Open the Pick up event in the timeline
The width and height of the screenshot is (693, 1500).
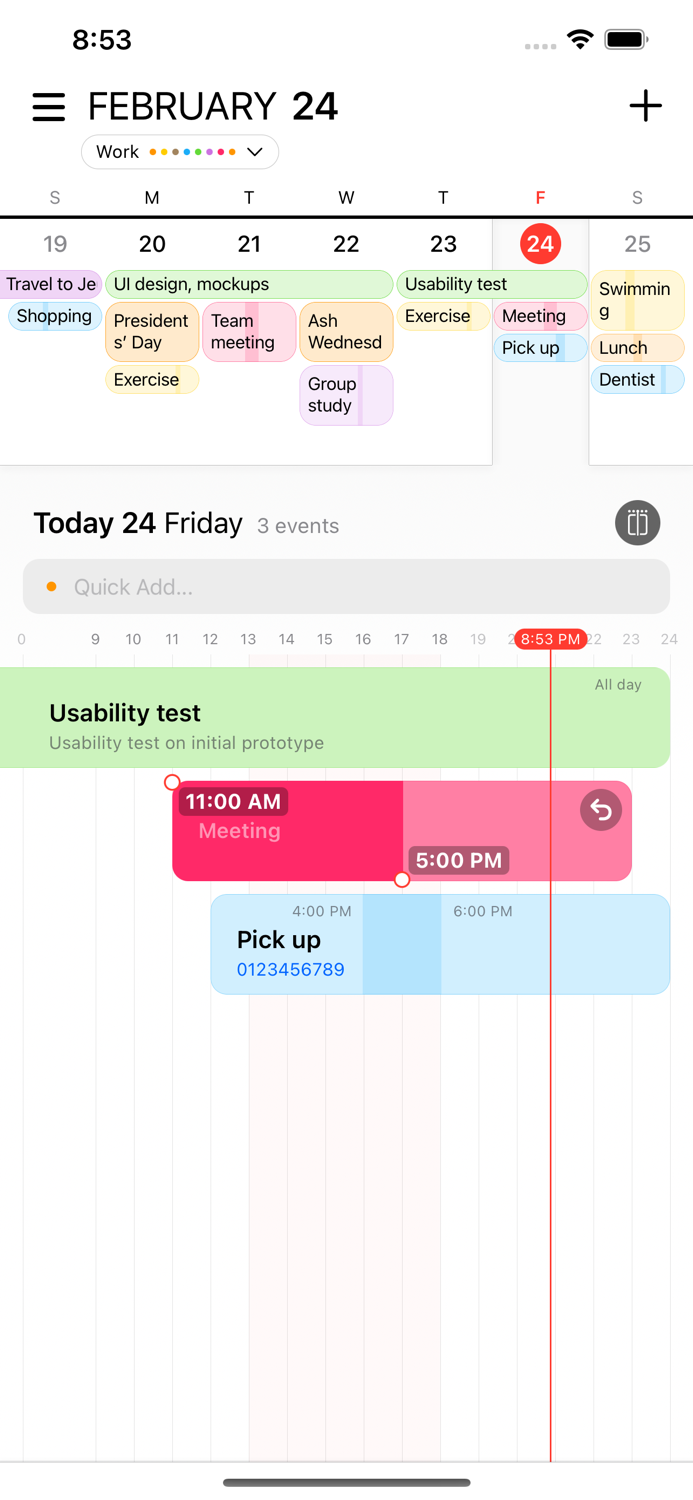(x=280, y=940)
